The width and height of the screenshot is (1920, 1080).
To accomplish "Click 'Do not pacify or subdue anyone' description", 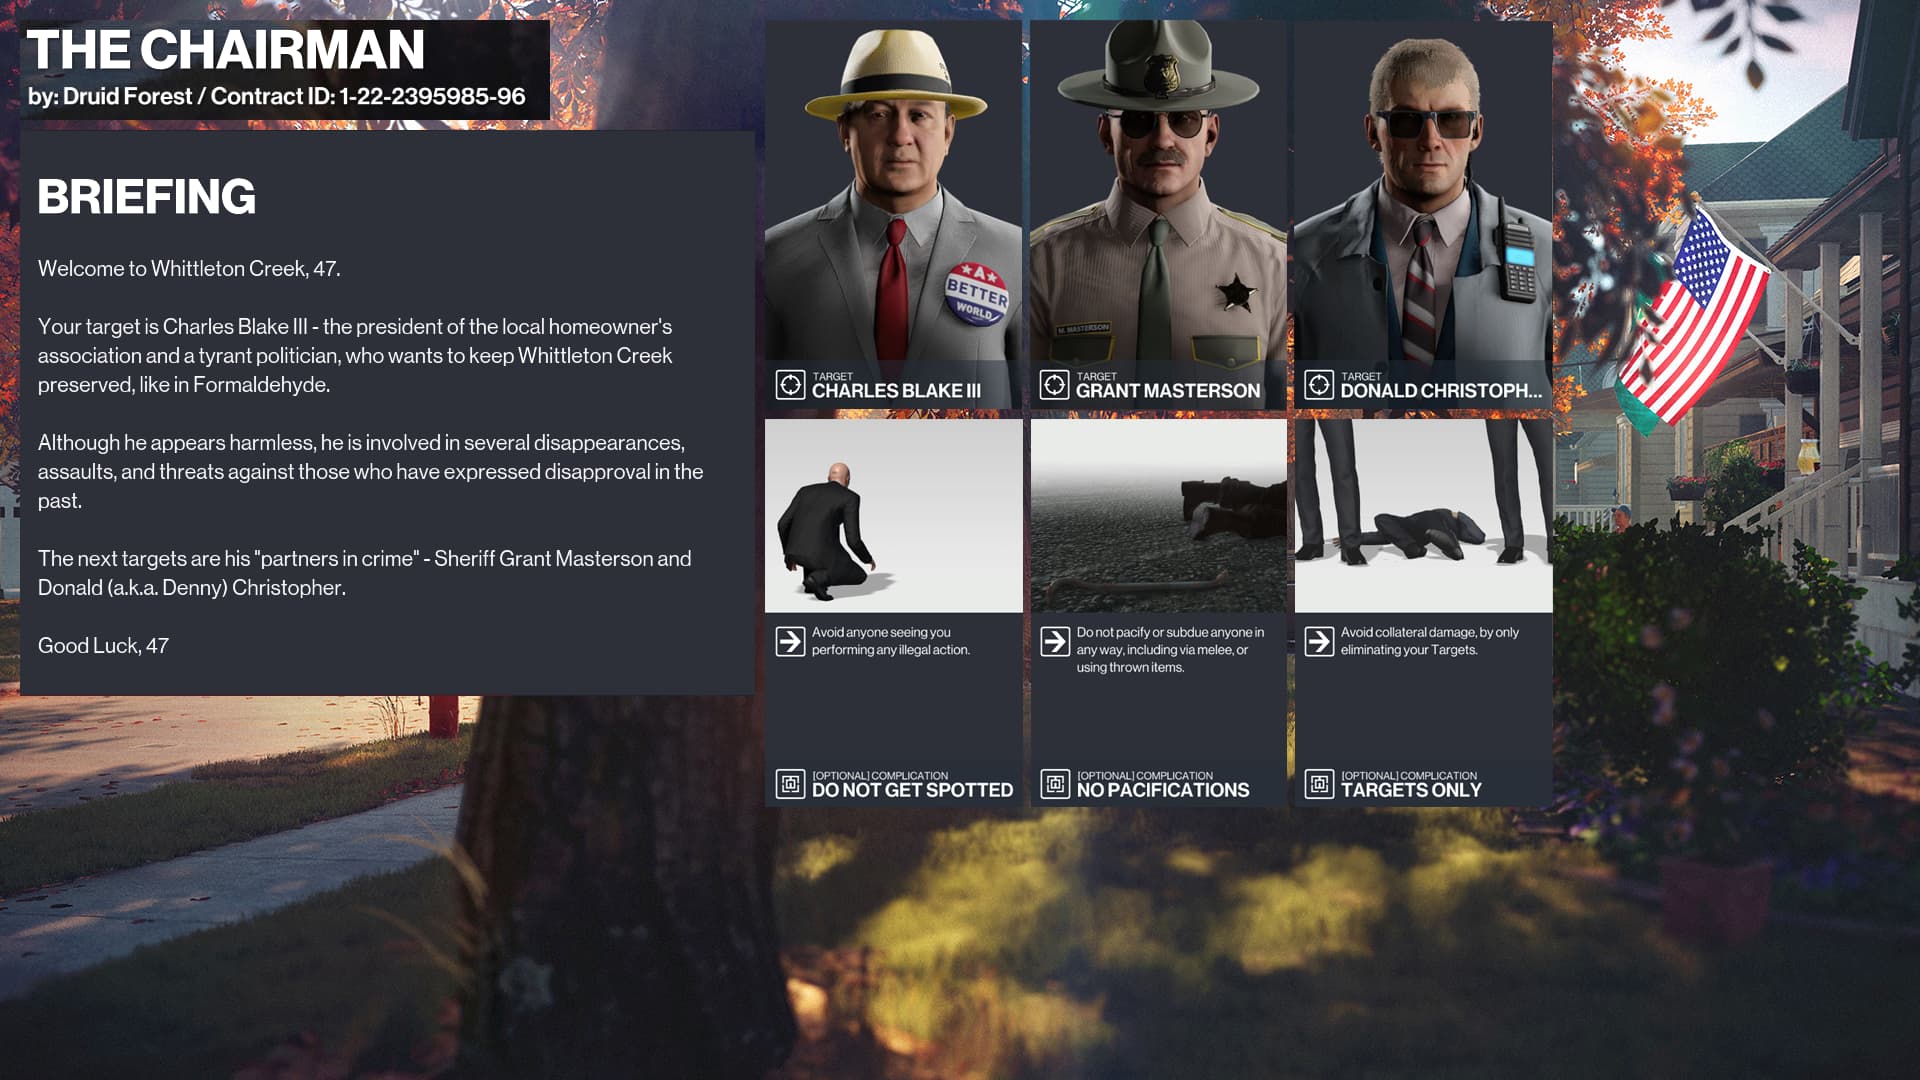I will tap(1170, 650).
